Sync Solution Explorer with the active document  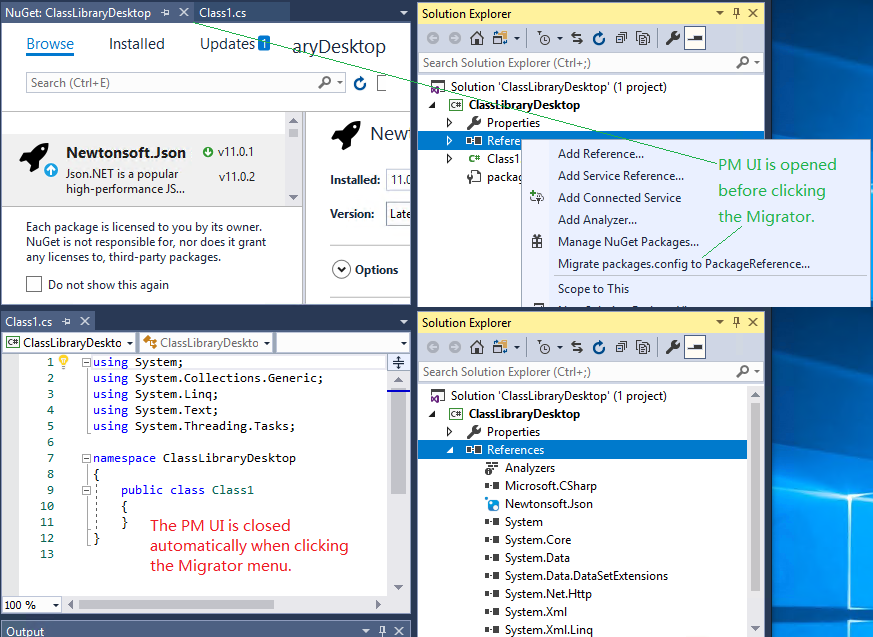pos(576,38)
